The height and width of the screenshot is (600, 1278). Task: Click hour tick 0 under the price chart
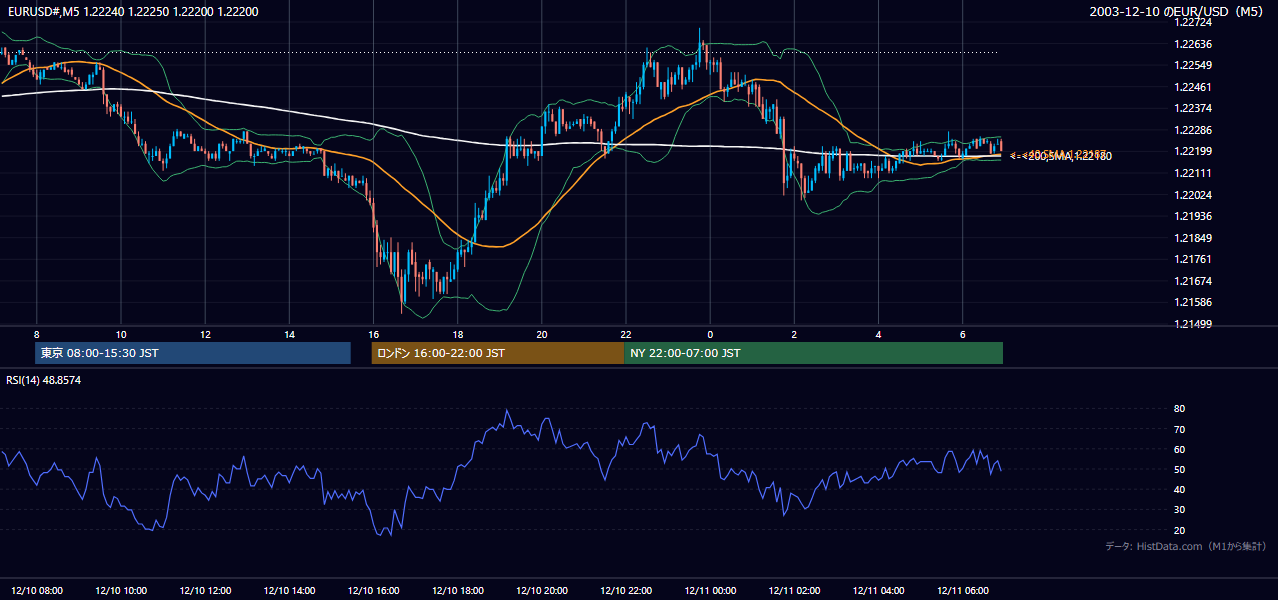pyautogui.click(x=710, y=334)
